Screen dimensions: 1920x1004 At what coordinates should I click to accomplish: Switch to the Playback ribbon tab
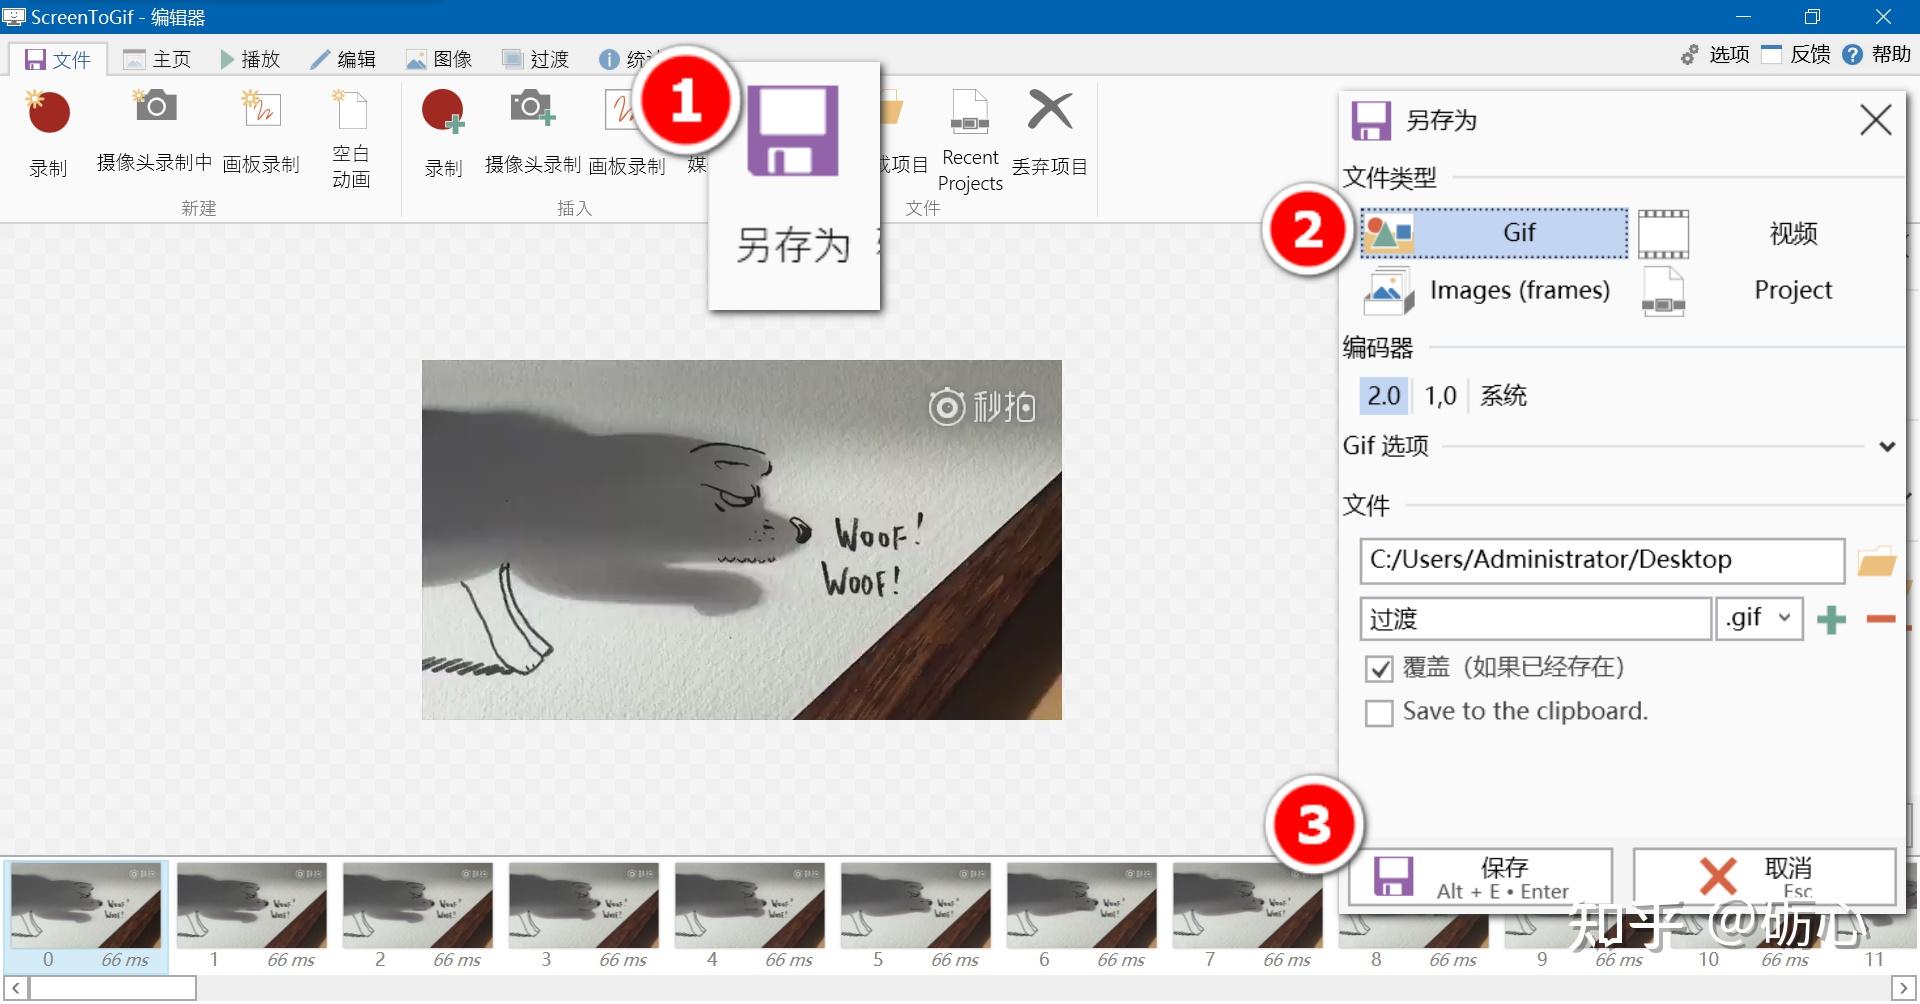tap(250, 59)
